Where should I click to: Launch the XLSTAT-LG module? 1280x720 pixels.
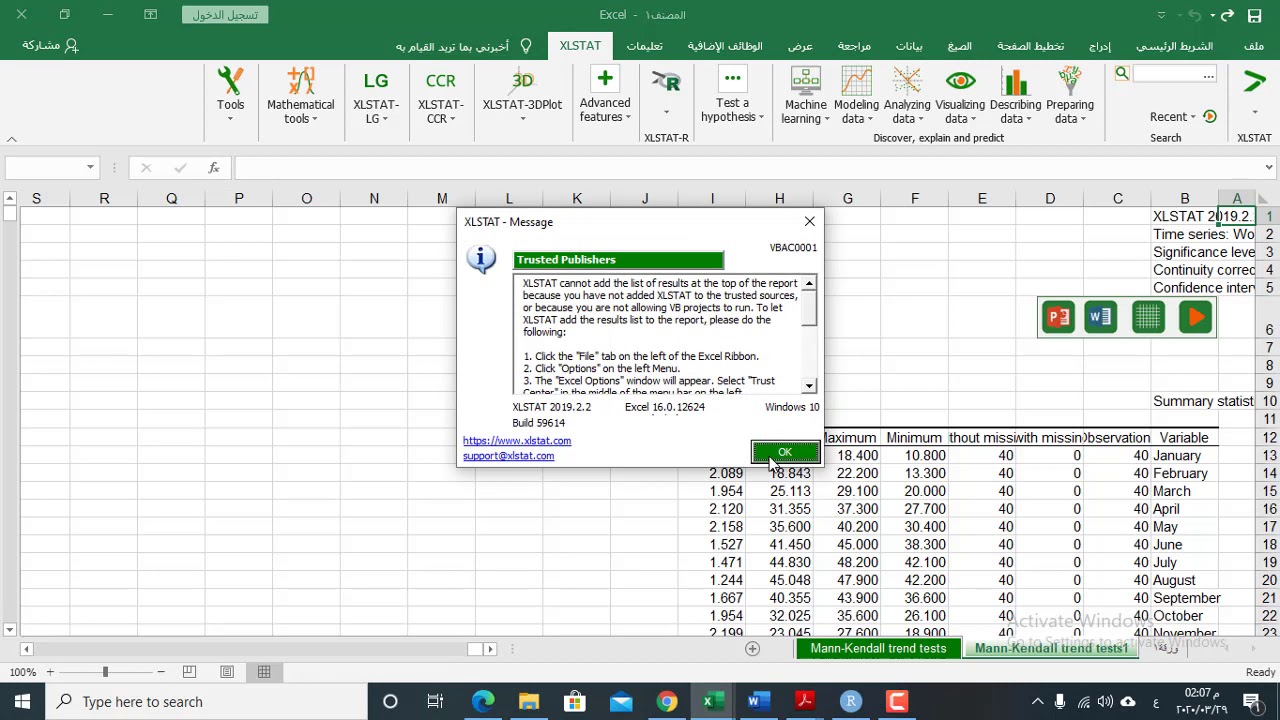click(376, 96)
